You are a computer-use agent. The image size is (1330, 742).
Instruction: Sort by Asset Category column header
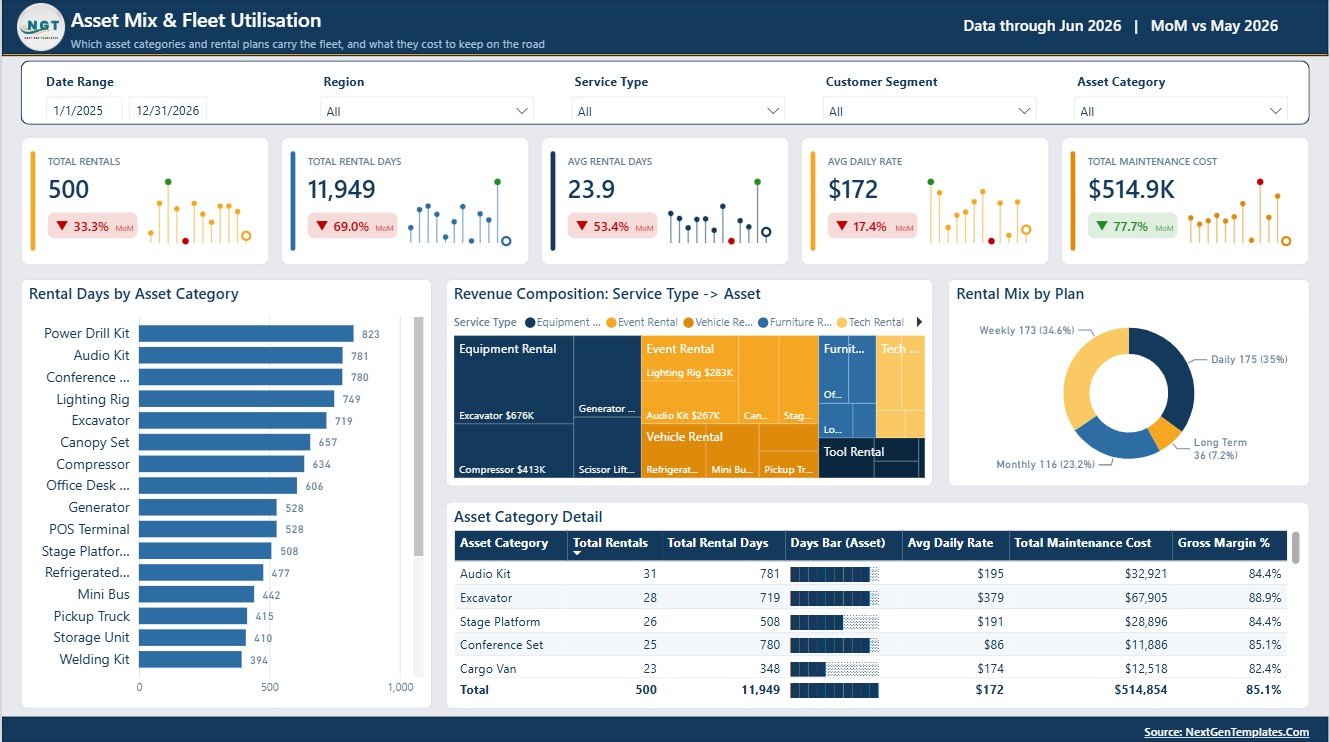tap(510, 545)
